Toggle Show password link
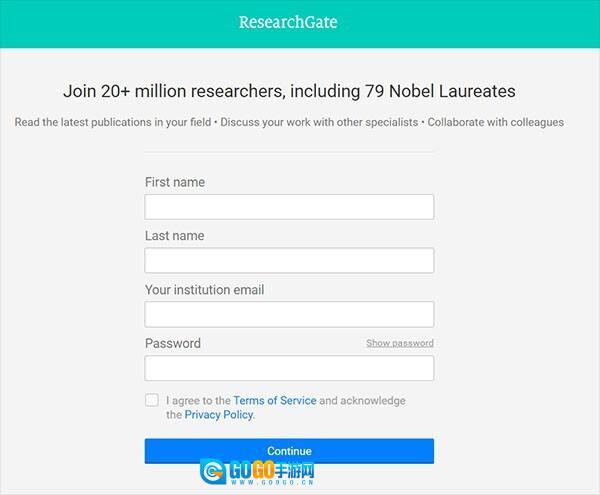 (x=399, y=343)
